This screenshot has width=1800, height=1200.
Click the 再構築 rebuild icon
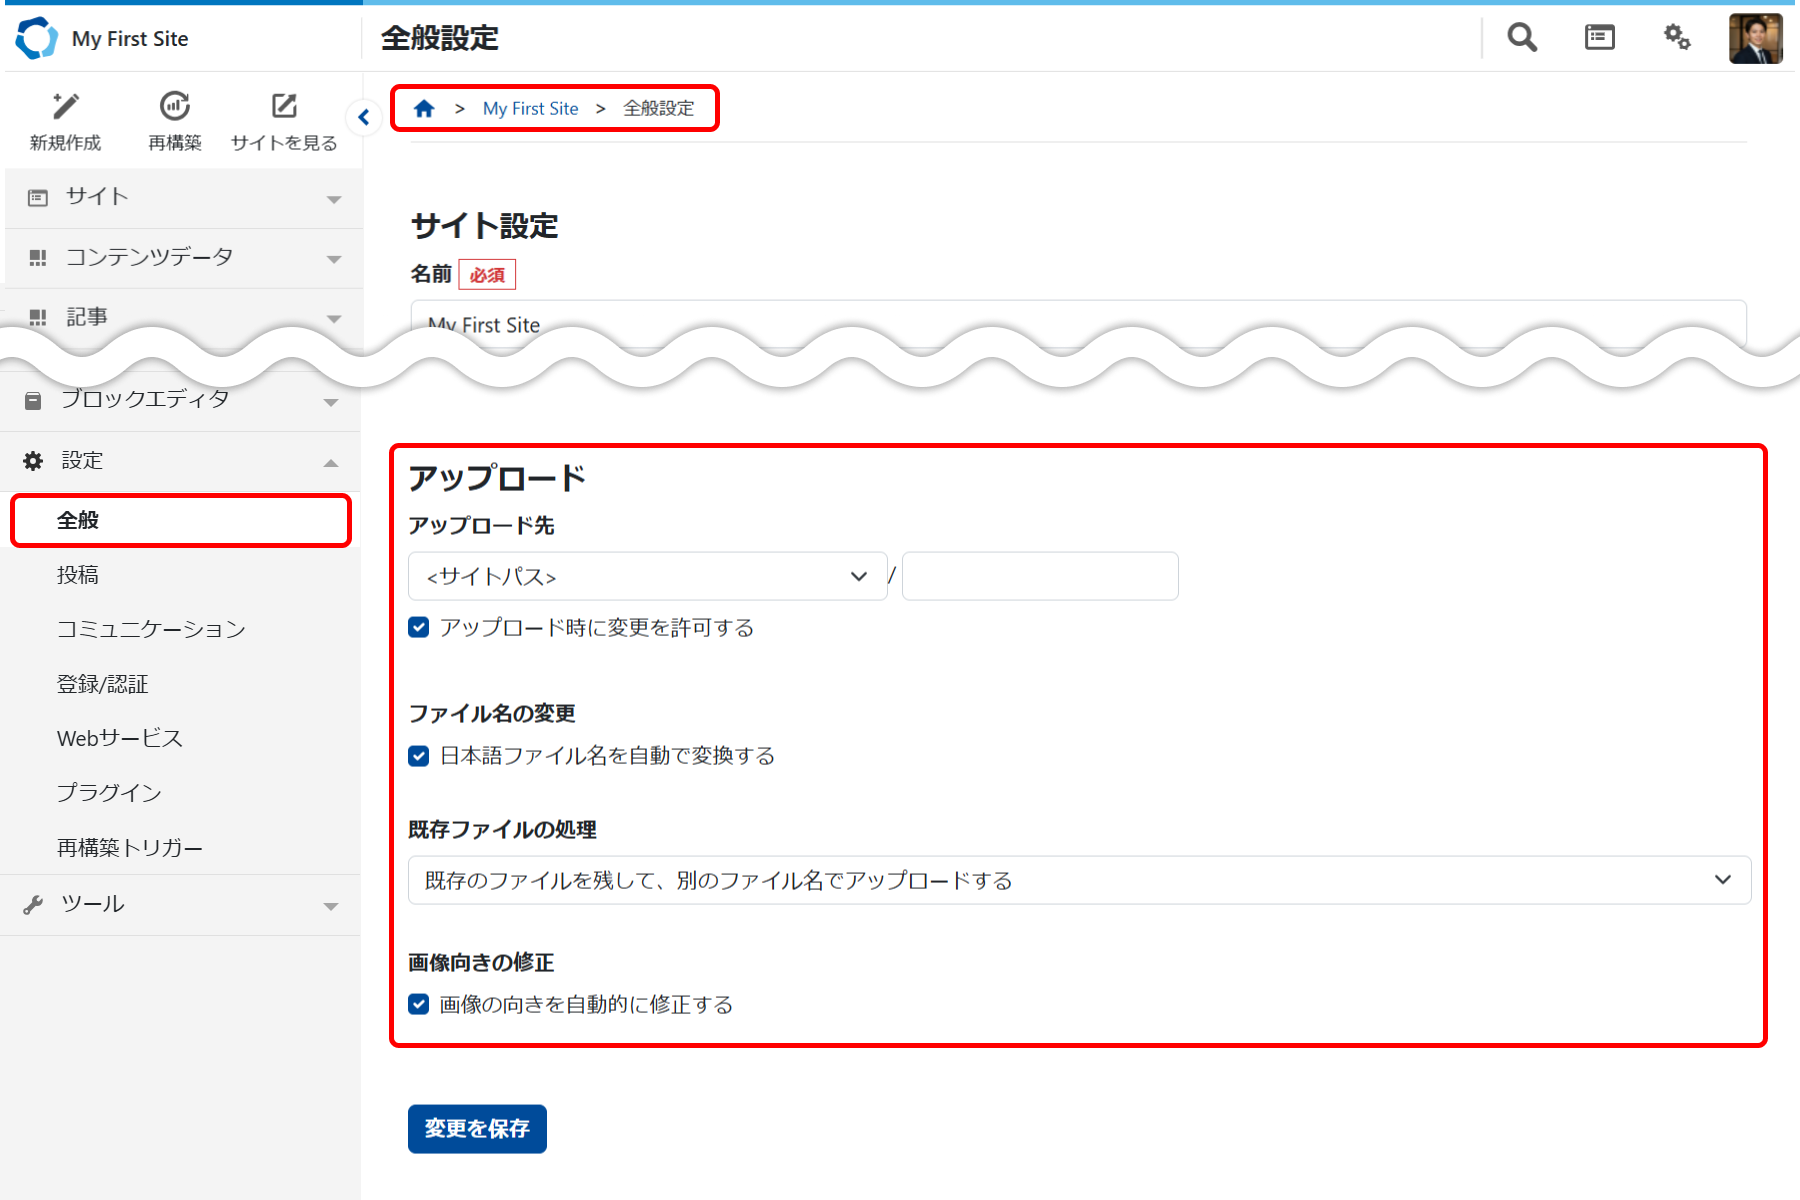pyautogui.click(x=175, y=106)
